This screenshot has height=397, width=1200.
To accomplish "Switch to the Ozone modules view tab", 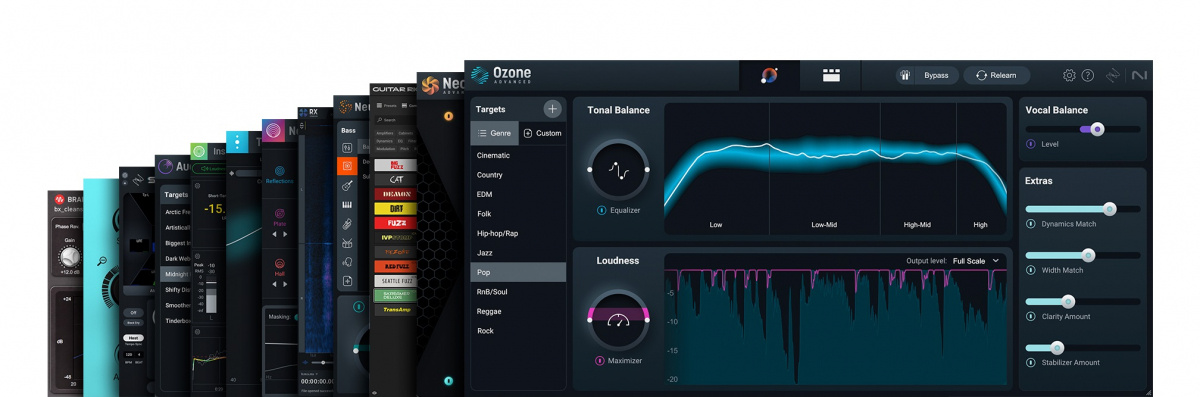I will [x=831, y=75].
